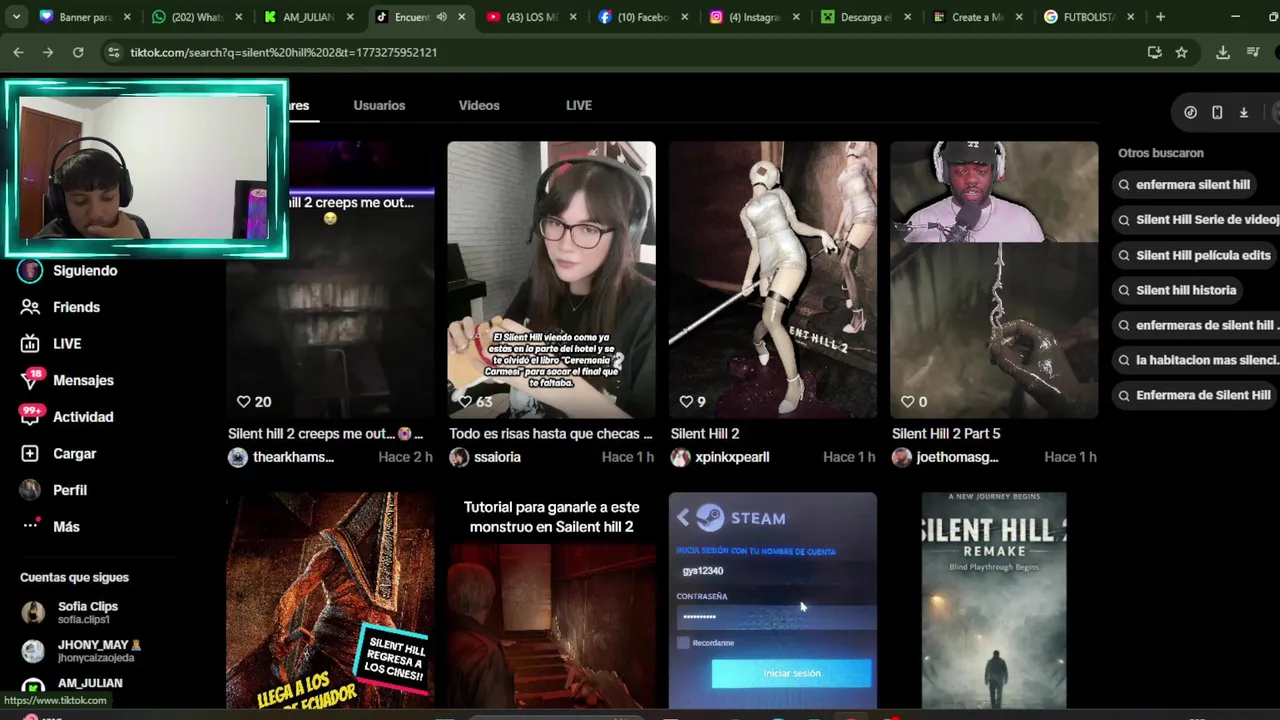Click the LIVE camera icon in sidebar

(x=31, y=344)
